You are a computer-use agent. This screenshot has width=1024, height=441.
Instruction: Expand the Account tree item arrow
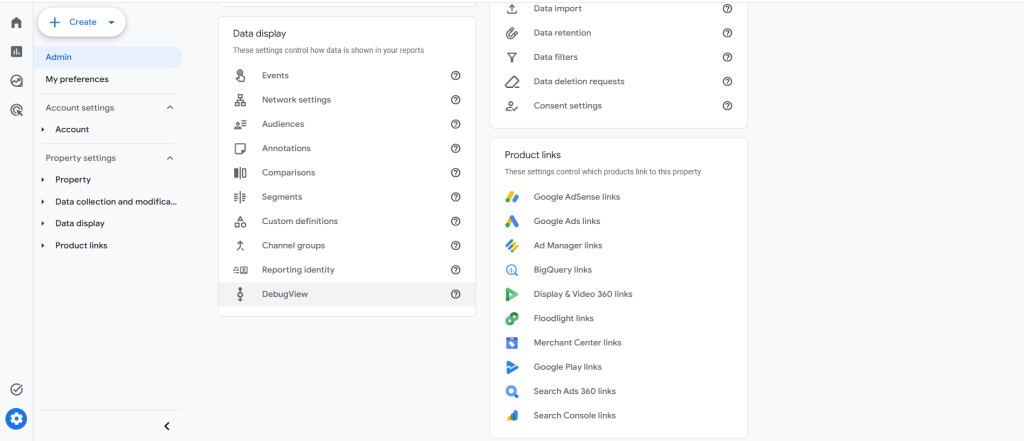click(43, 129)
